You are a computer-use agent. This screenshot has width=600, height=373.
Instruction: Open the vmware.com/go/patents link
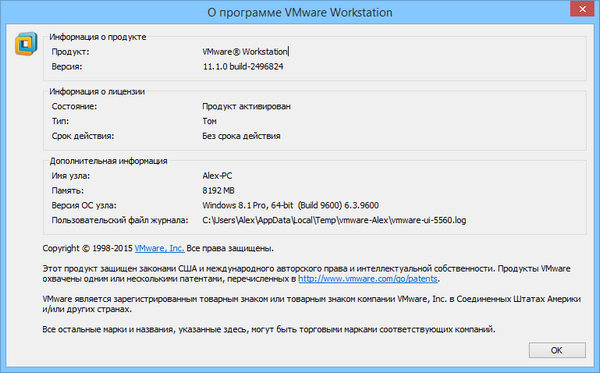(368, 279)
